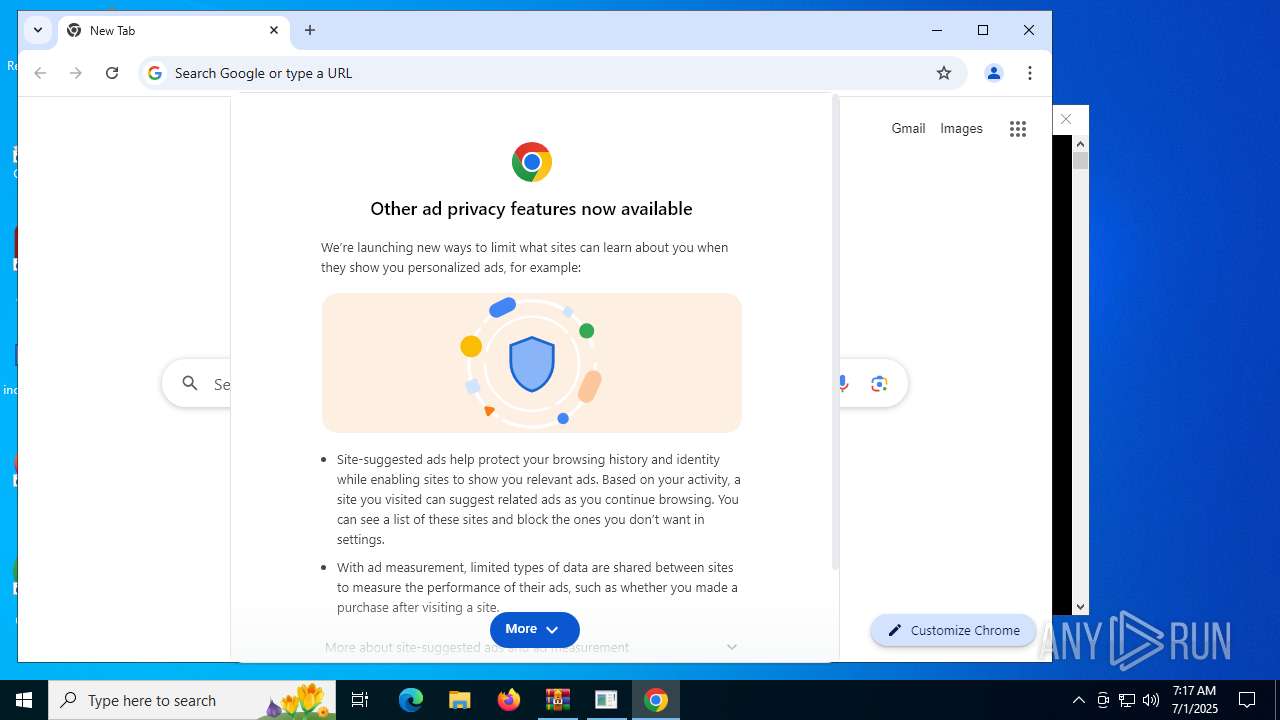The width and height of the screenshot is (1280, 720).
Task: Click the Chrome forward arrow
Action: pos(76,73)
